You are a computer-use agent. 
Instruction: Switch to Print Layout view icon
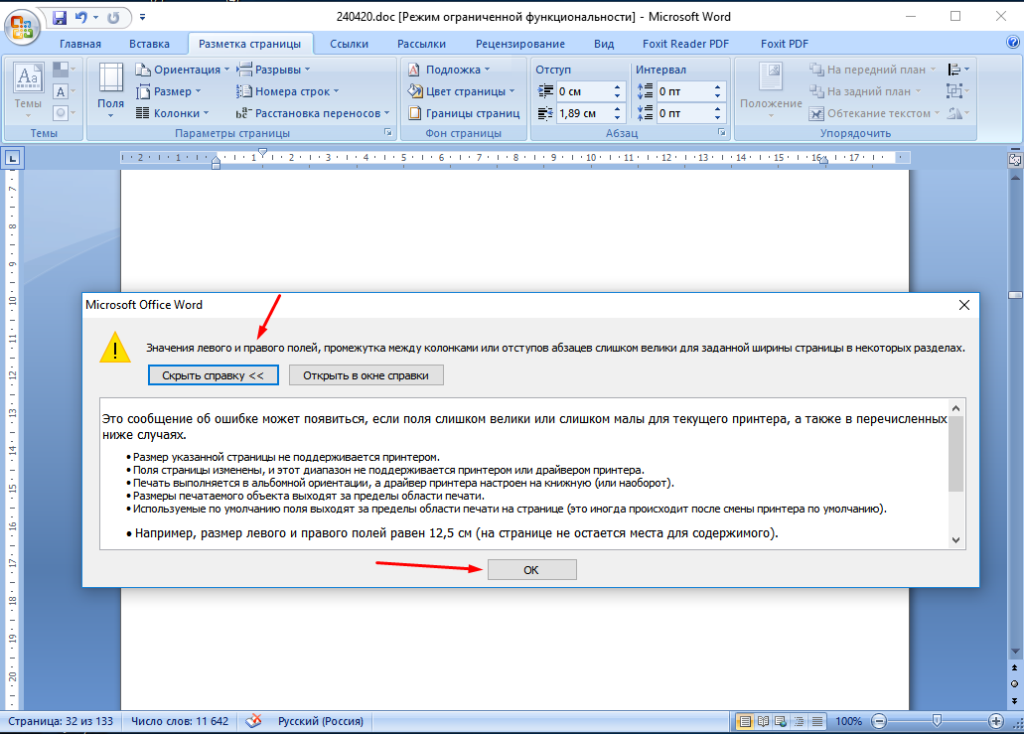744,722
